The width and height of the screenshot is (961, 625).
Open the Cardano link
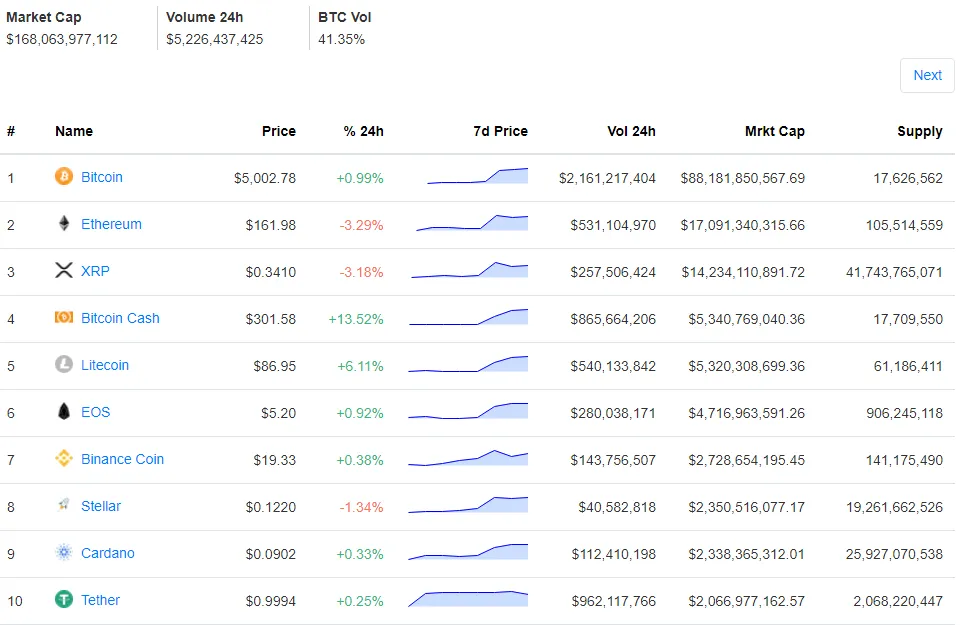point(108,553)
